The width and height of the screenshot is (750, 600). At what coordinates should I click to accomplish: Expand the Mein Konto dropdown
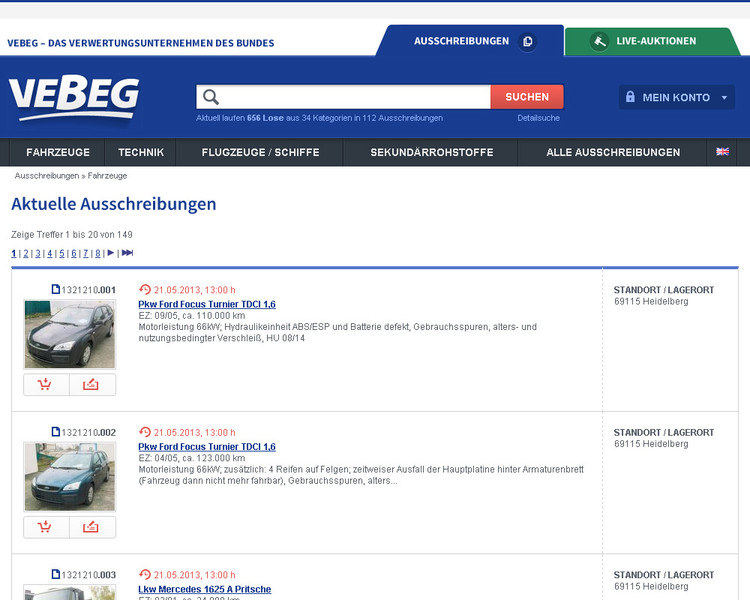click(676, 98)
